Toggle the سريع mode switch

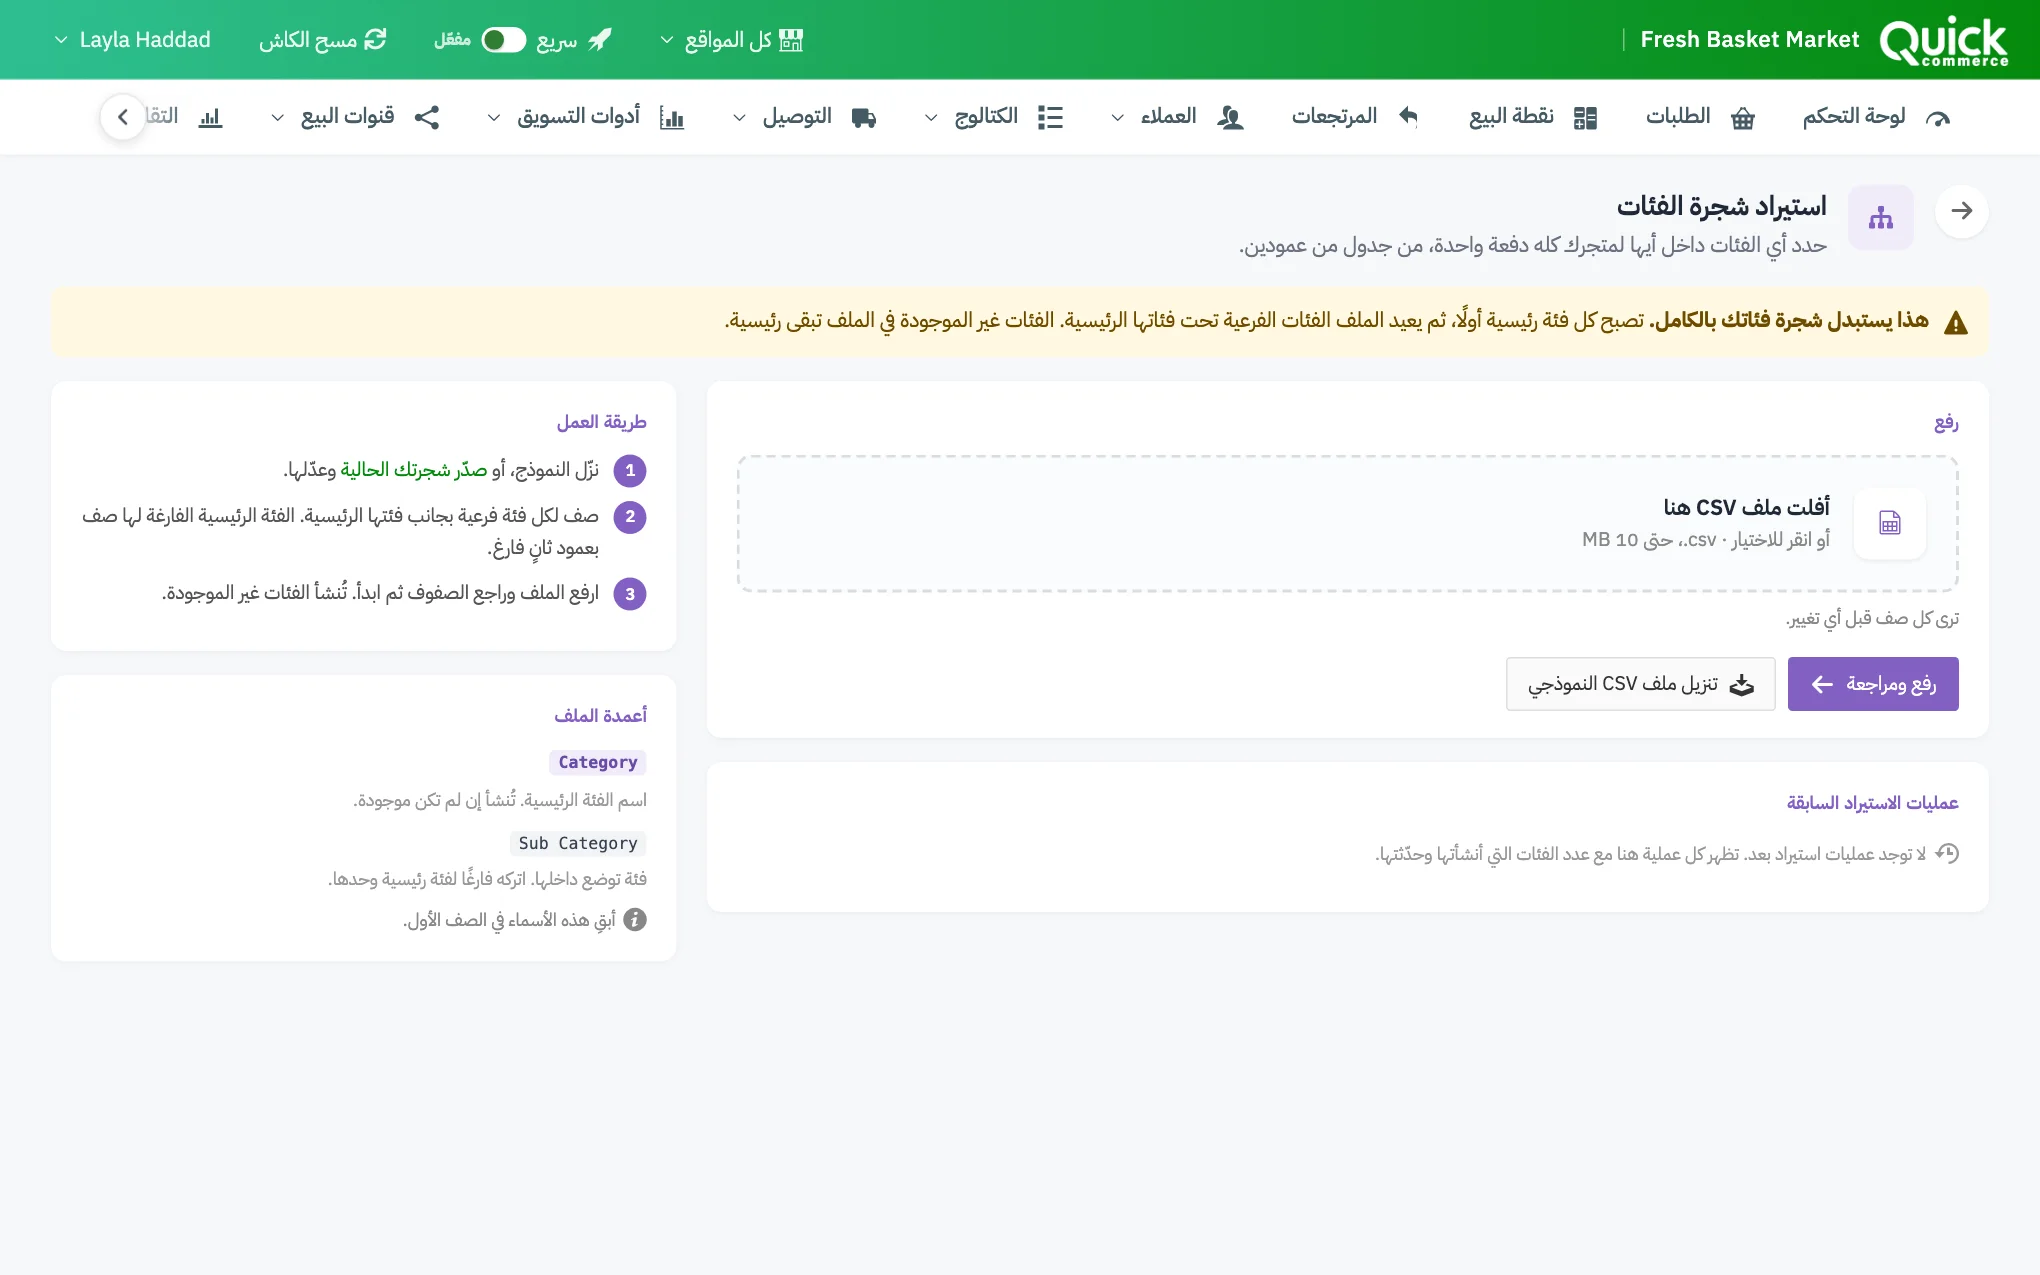coord(503,40)
